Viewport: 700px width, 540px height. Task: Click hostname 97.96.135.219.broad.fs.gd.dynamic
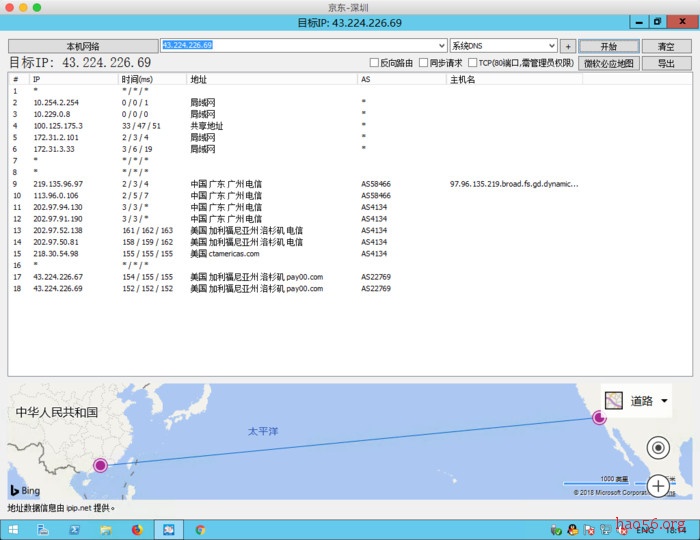(x=514, y=184)
